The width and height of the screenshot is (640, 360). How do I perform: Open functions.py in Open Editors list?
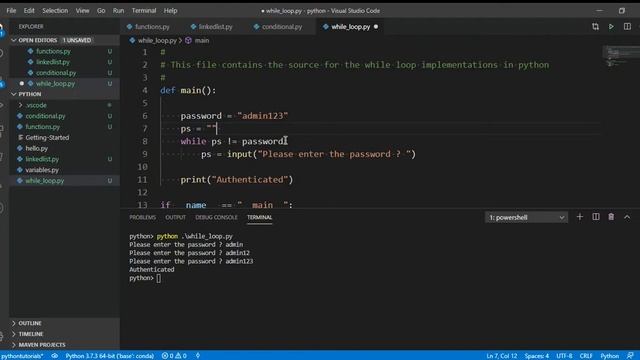coord(53,51)
